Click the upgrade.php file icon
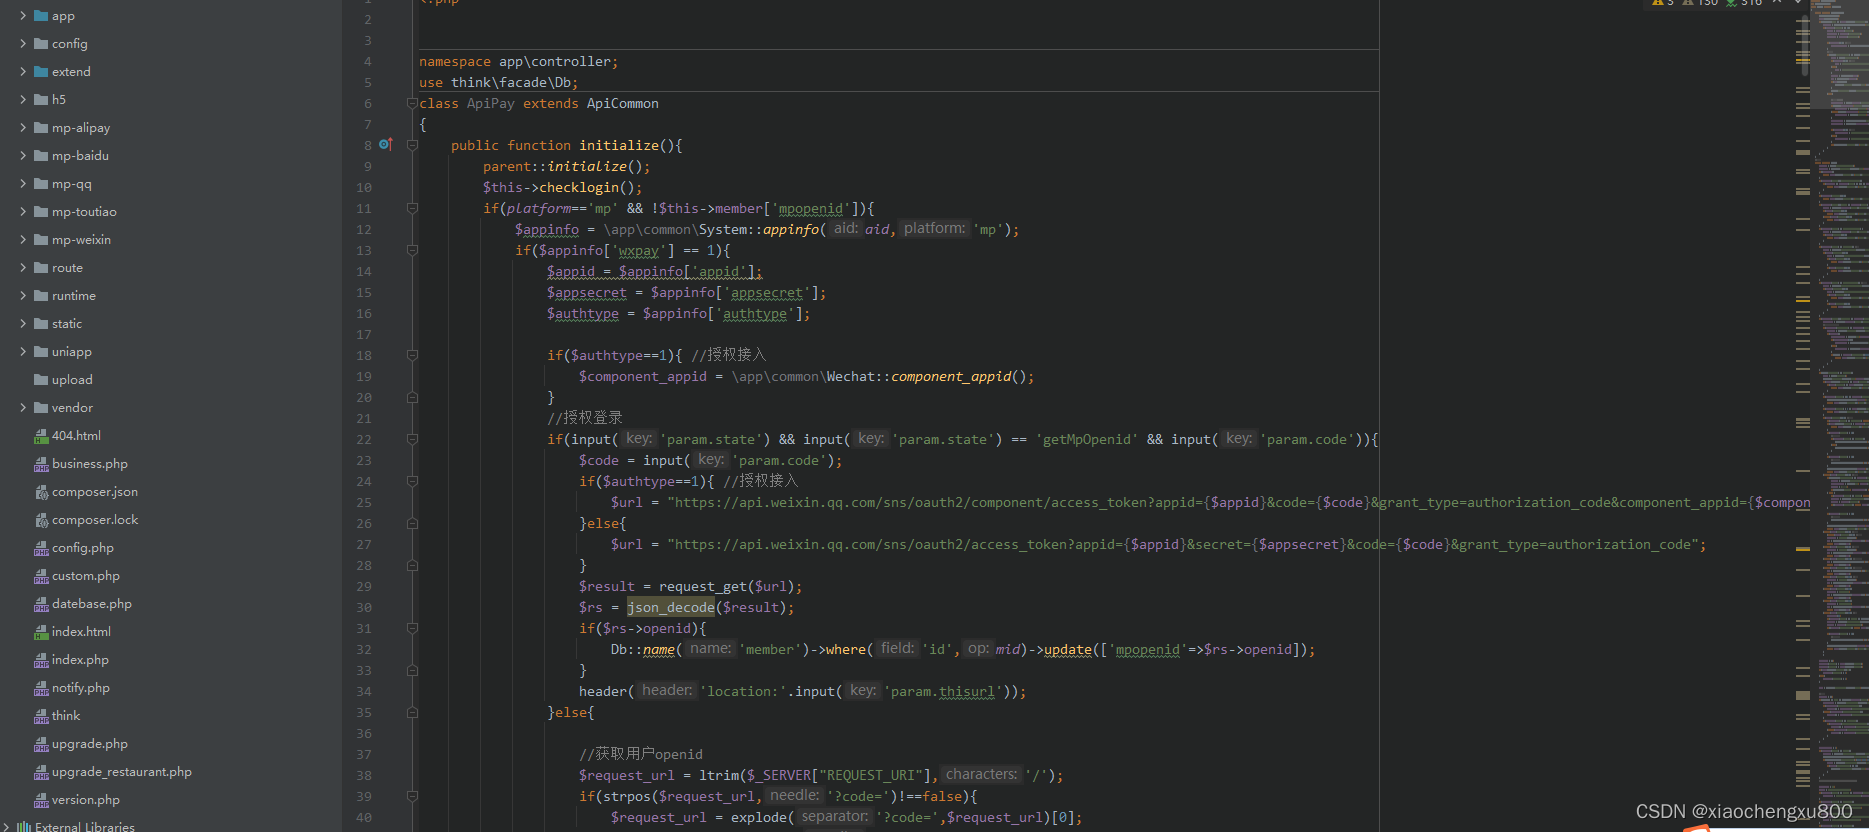This screenshot has height=832, width=1869. [x=41, y=744]
